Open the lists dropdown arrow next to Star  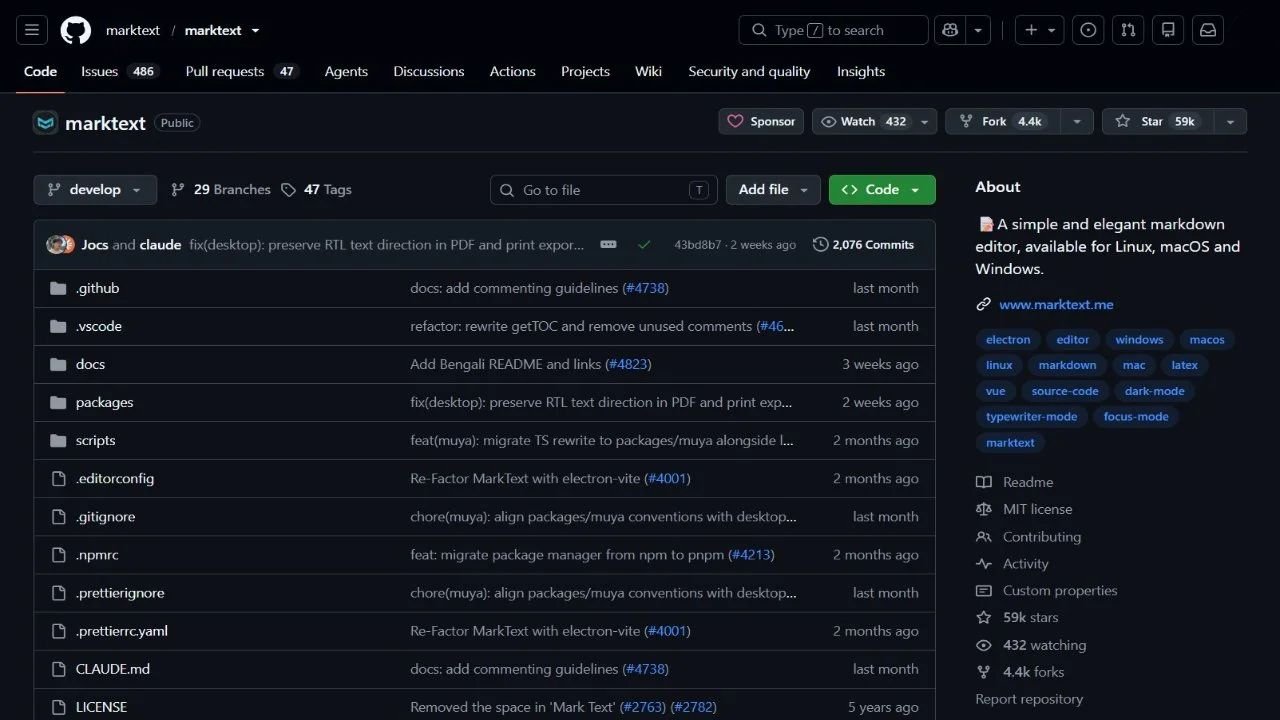tap(1230, 121)
